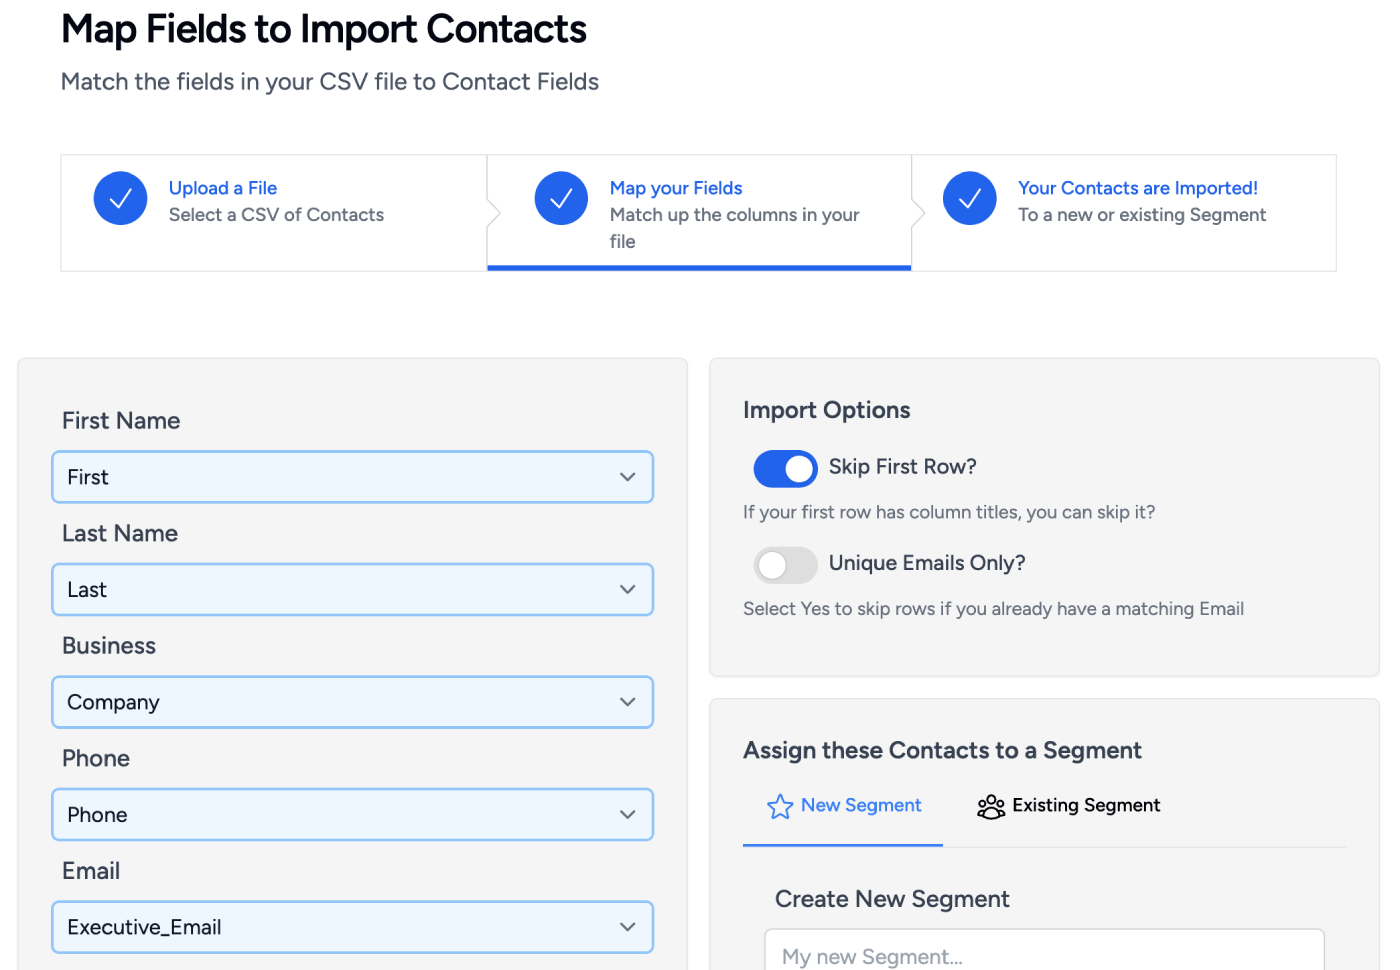Open the Last Name field dropdown
This screenshot has height=970, width=1400.
[352, 590]
